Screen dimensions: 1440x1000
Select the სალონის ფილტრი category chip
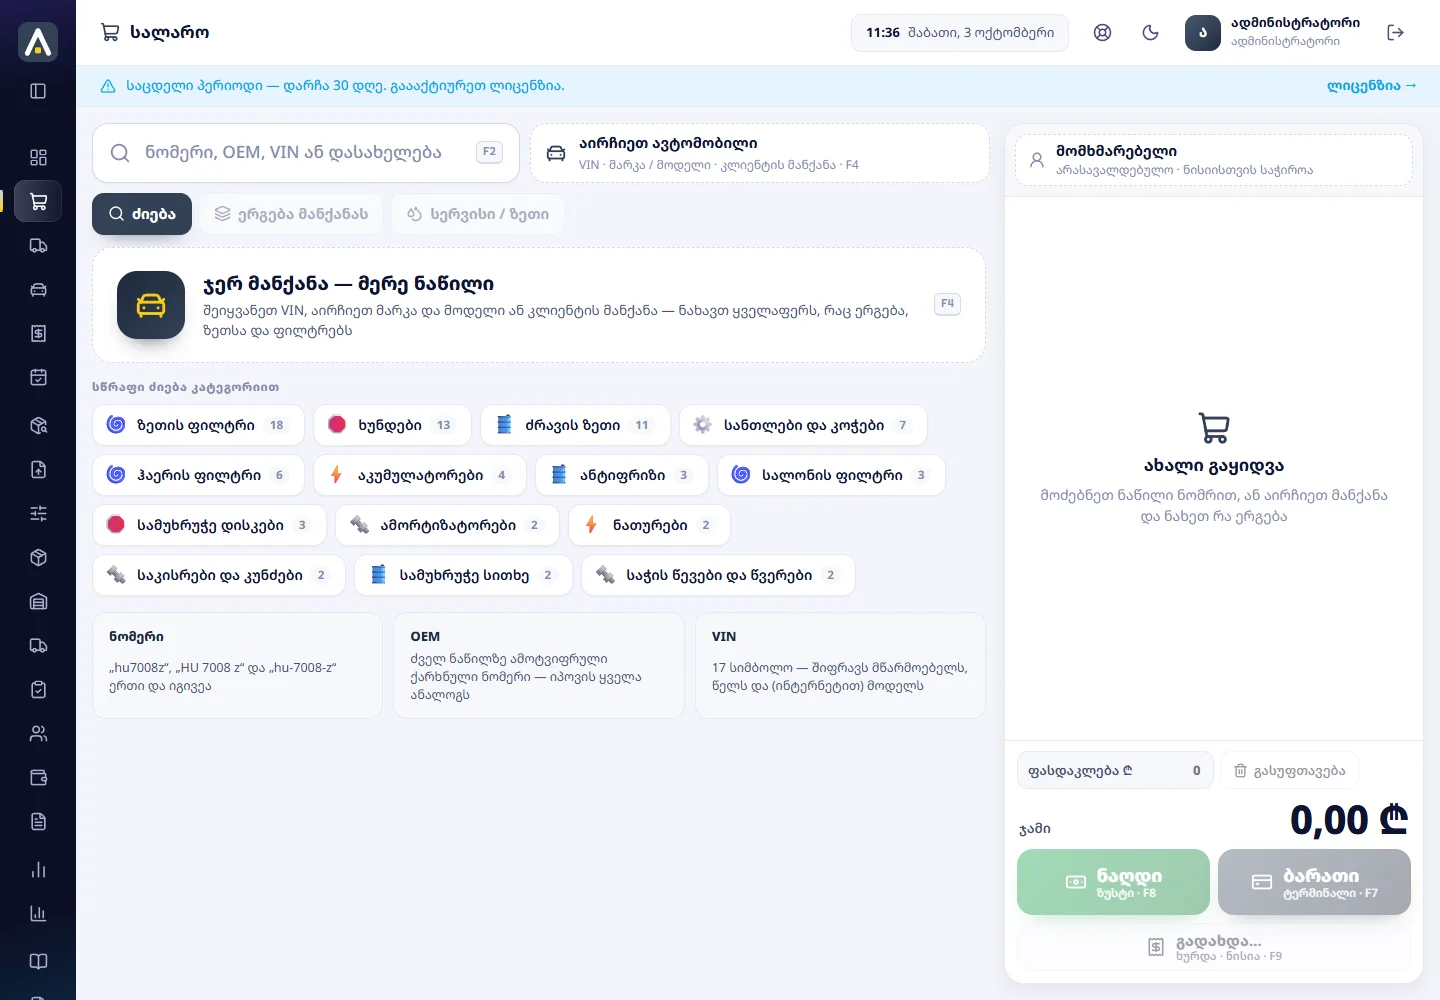pyautogui.click(x=831, y=475)
